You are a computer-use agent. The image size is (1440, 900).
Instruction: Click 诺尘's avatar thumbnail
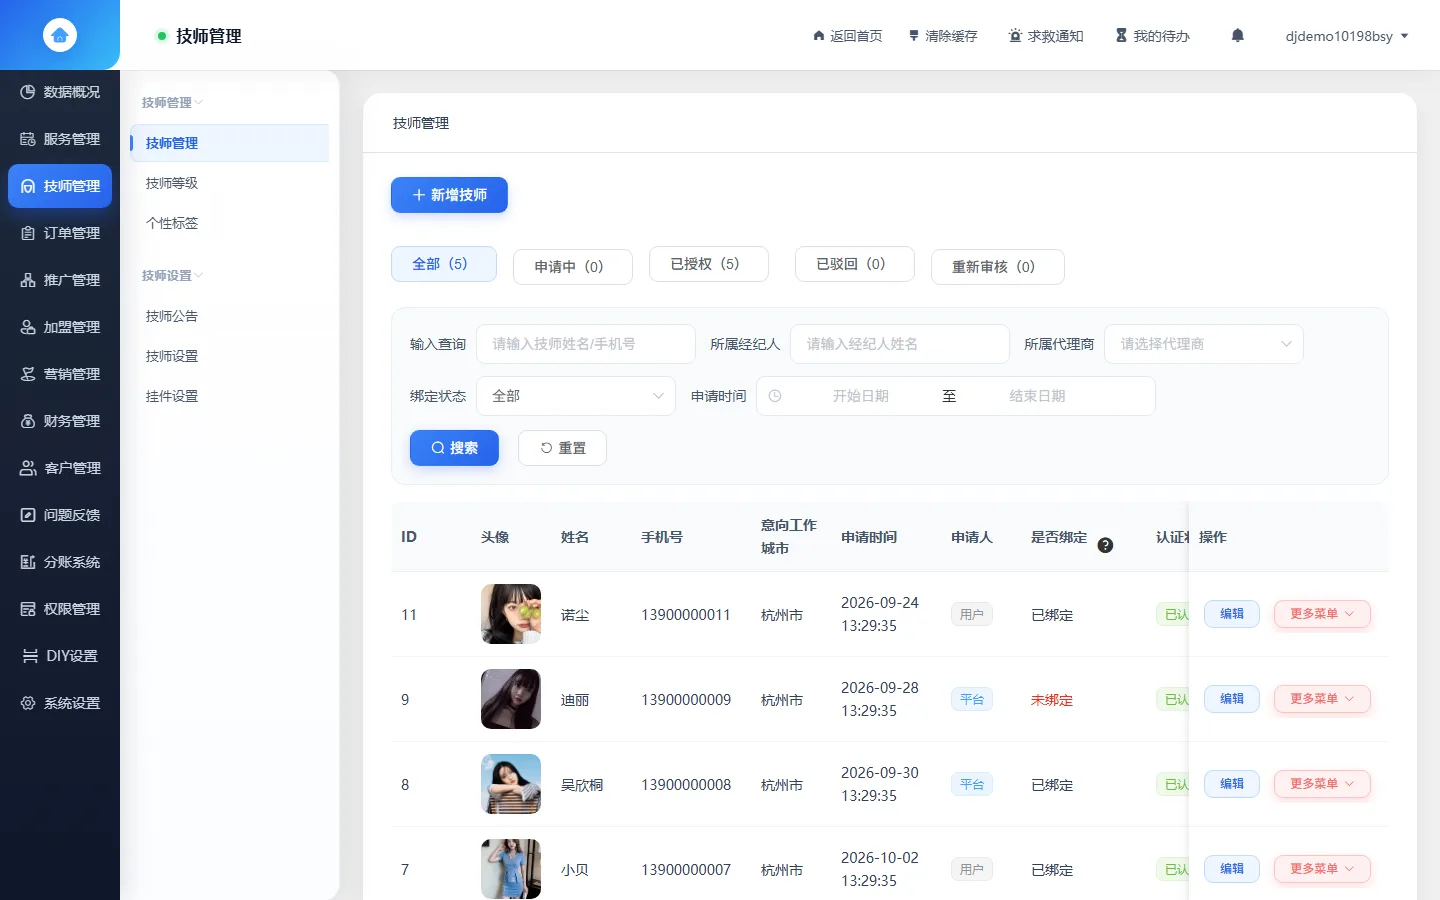coord(511,614)
